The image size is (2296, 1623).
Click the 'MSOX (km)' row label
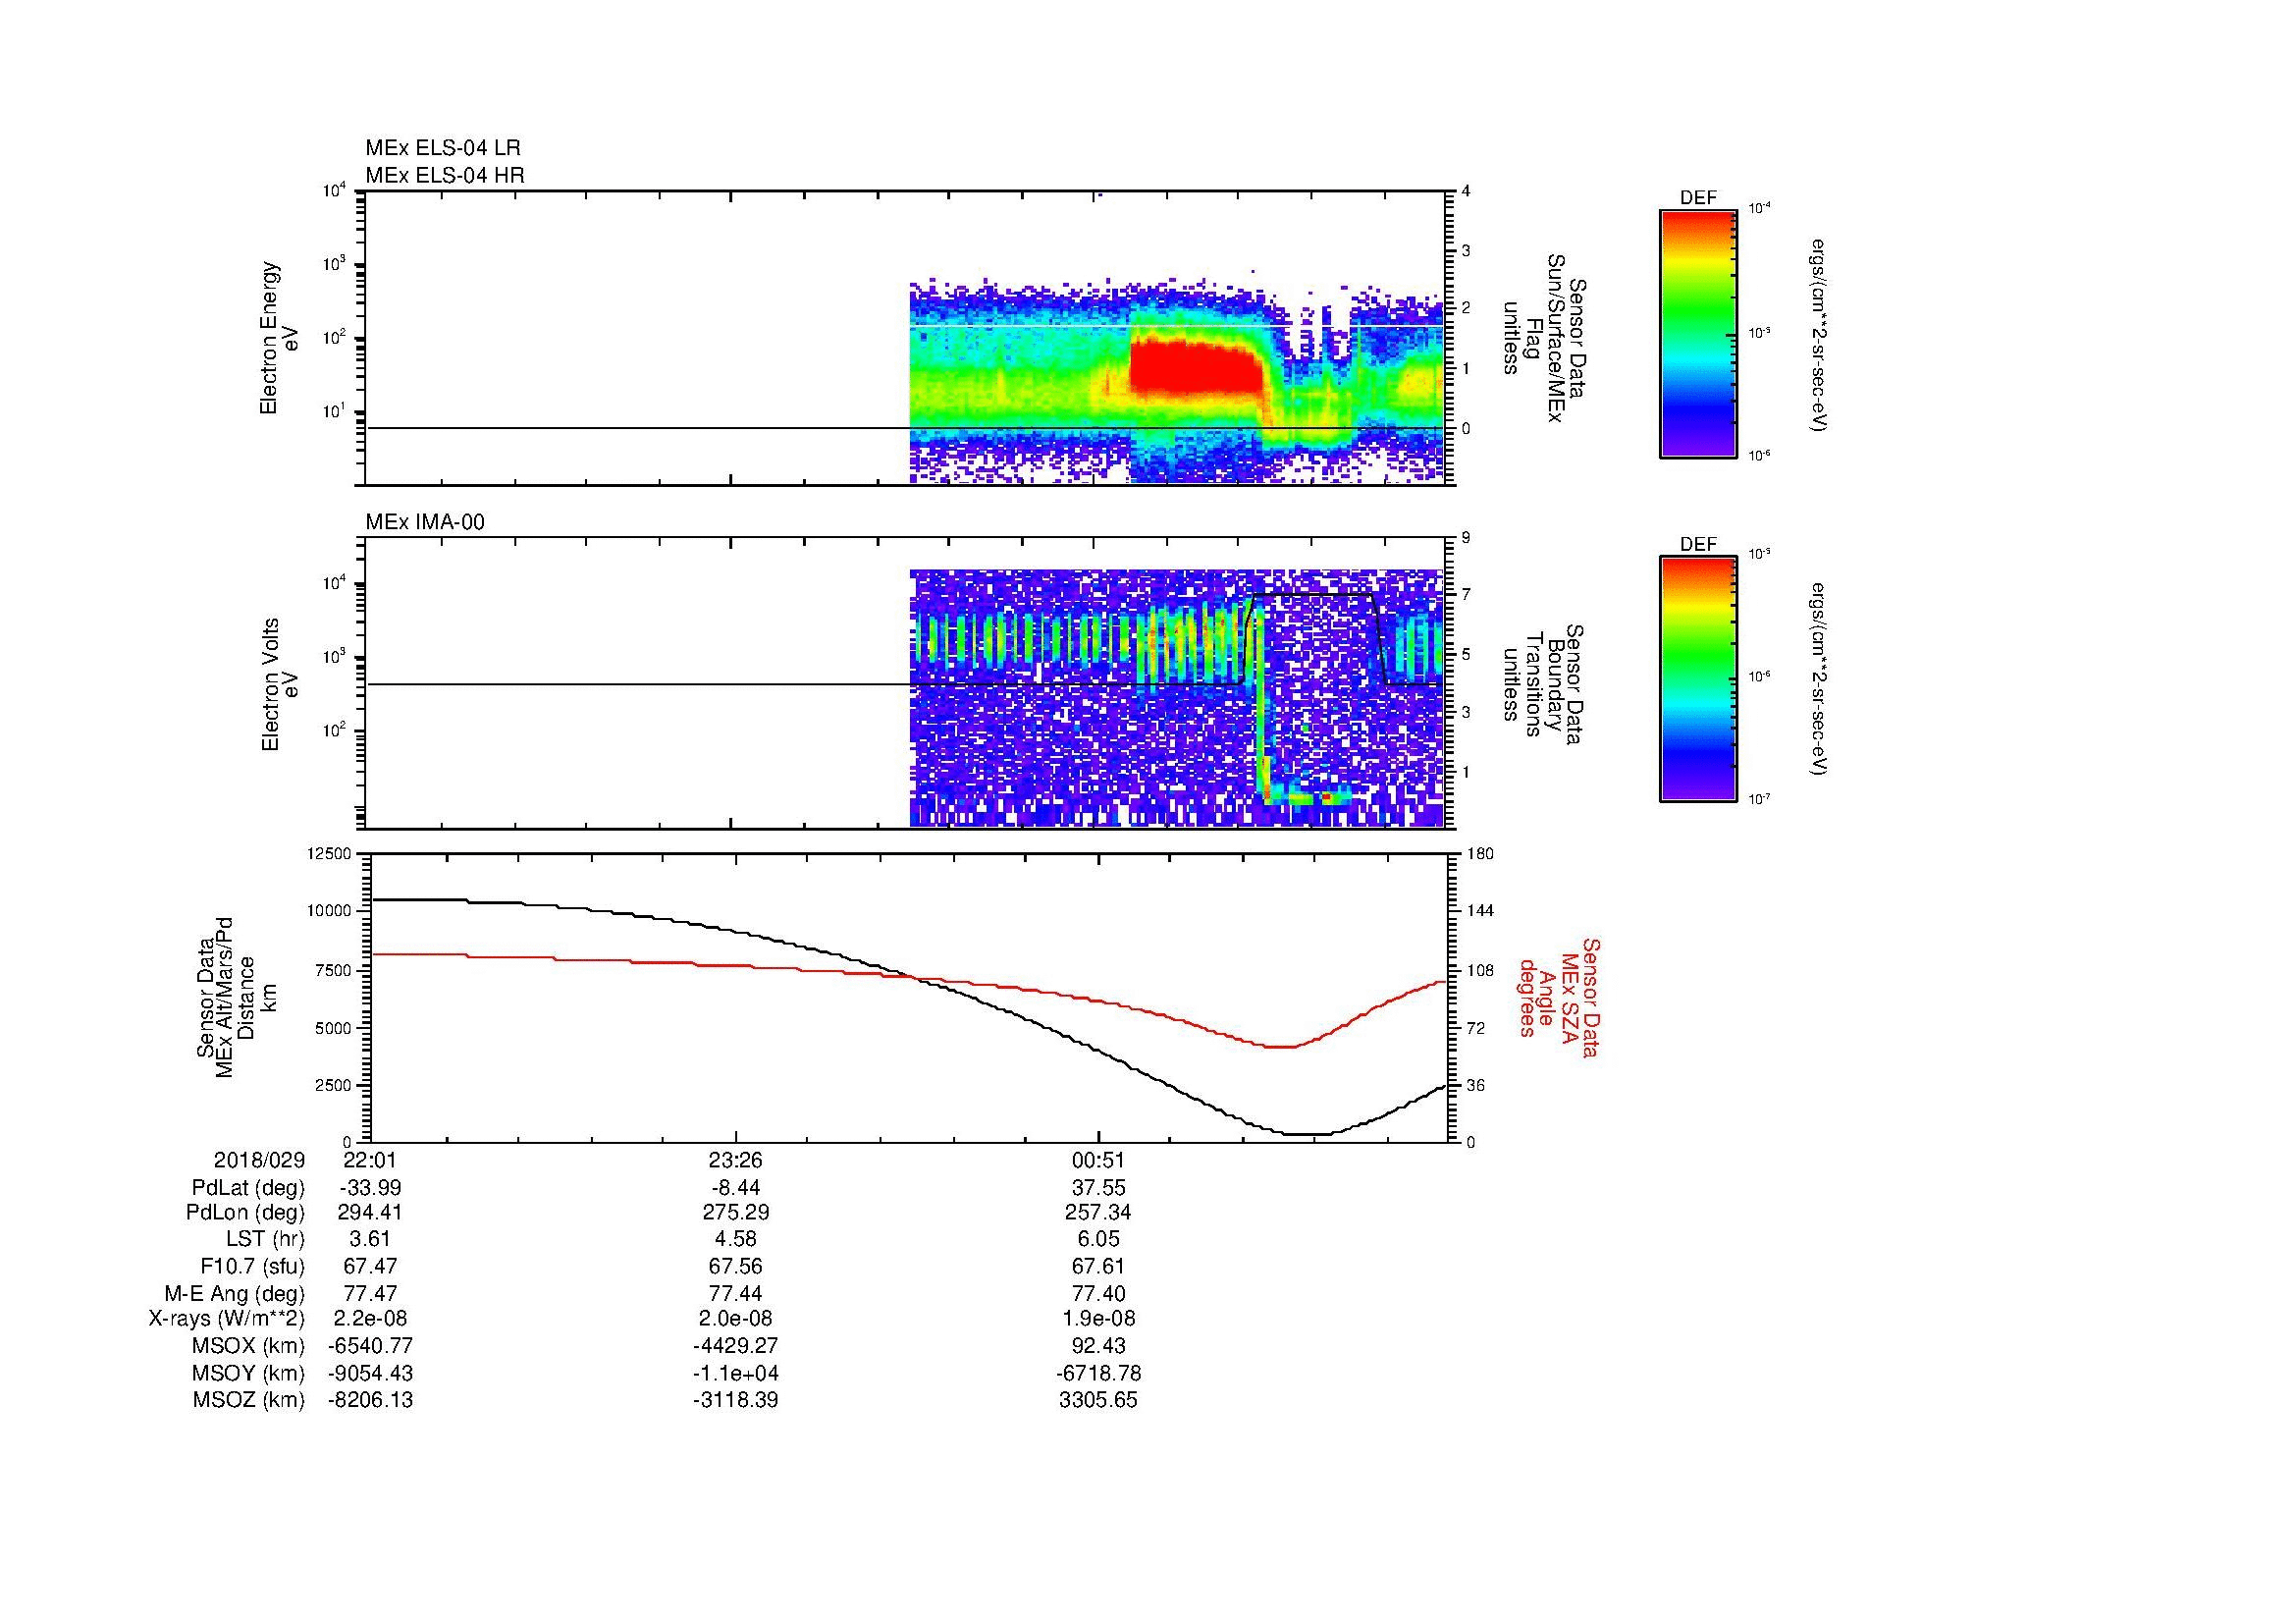pos(248,1347)
